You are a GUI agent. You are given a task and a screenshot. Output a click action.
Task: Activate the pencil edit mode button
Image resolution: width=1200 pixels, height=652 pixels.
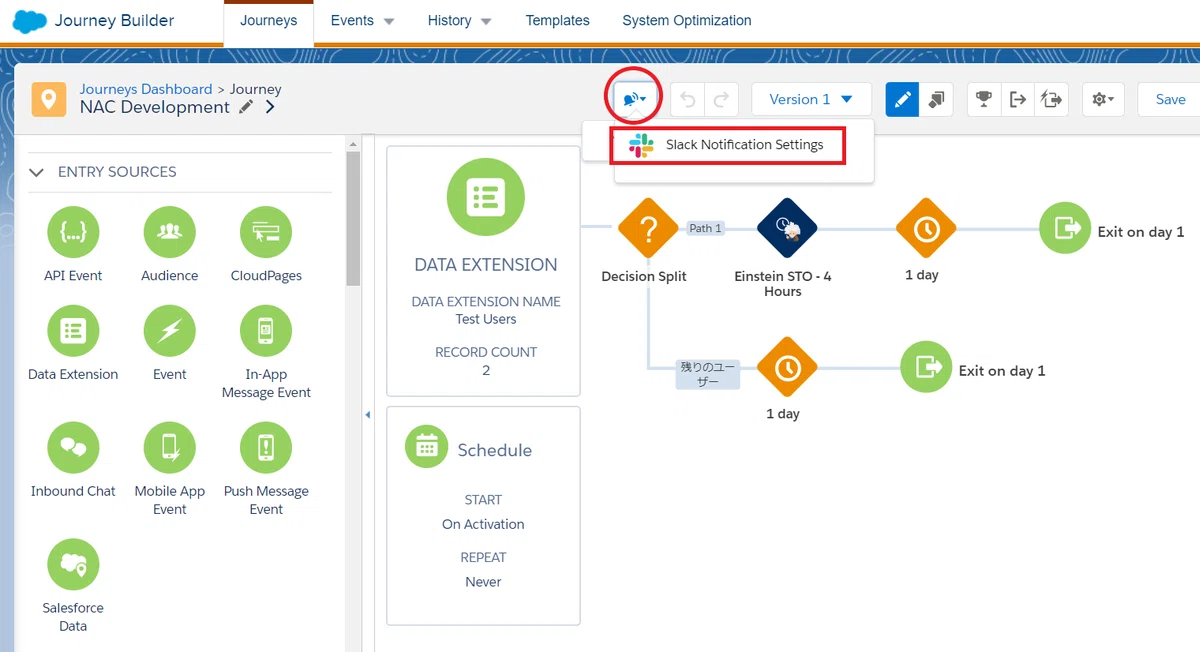pyautogui.click(x=903, y=99)
